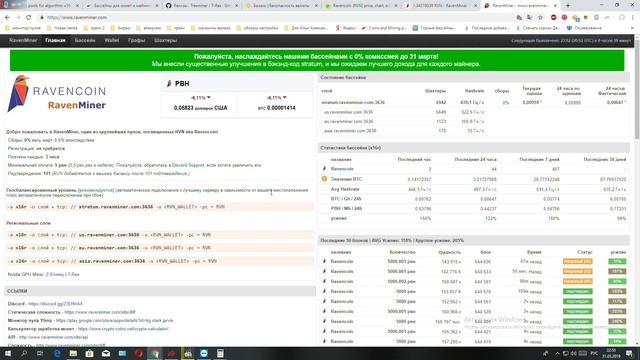Open Task View on the taskbar
This screenshot has height=360, width=640.
[x=40, y=353]
